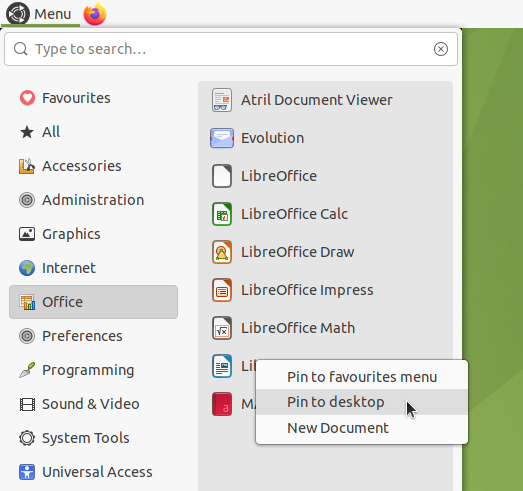Click the LibreOffice Writer document icon
Image resolution: width=523 pixels, height=491 pixels.
coord(222,366)
